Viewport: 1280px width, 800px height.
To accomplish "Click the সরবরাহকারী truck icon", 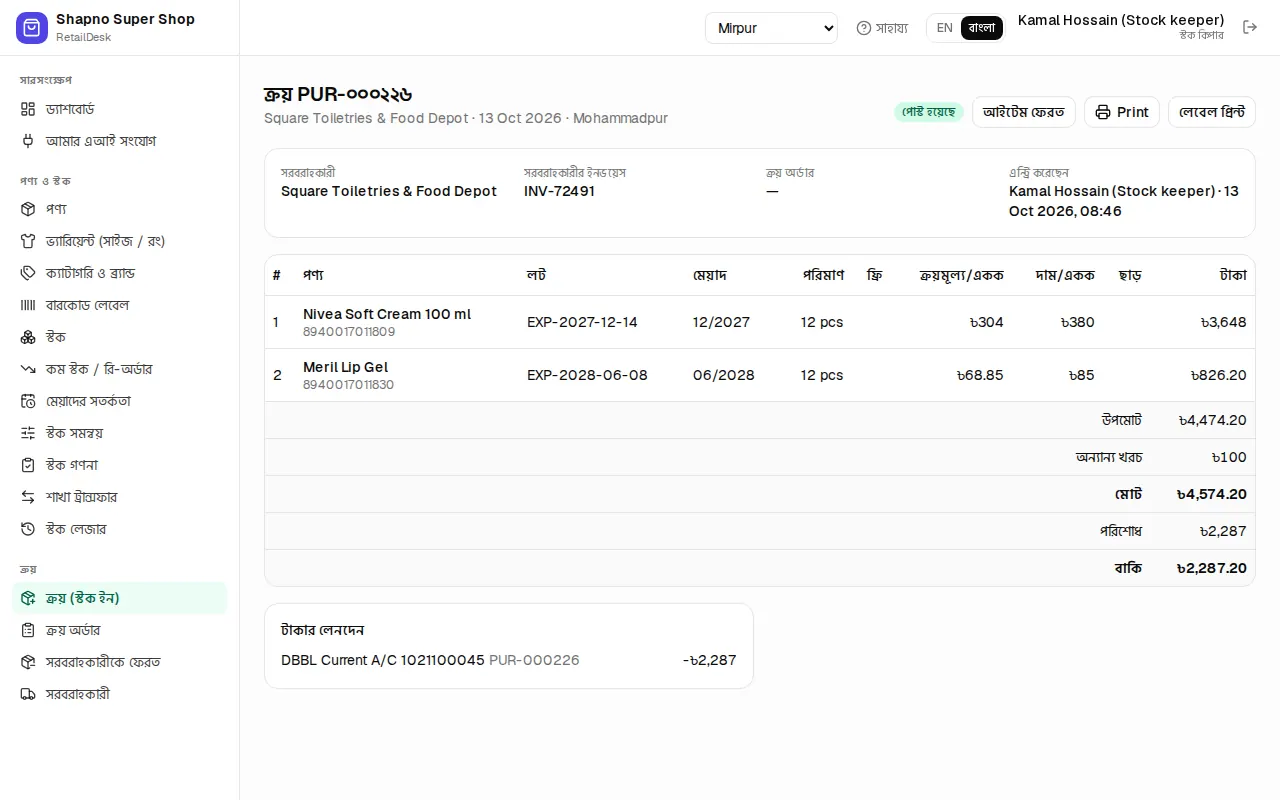I will [x=28, y=694].
